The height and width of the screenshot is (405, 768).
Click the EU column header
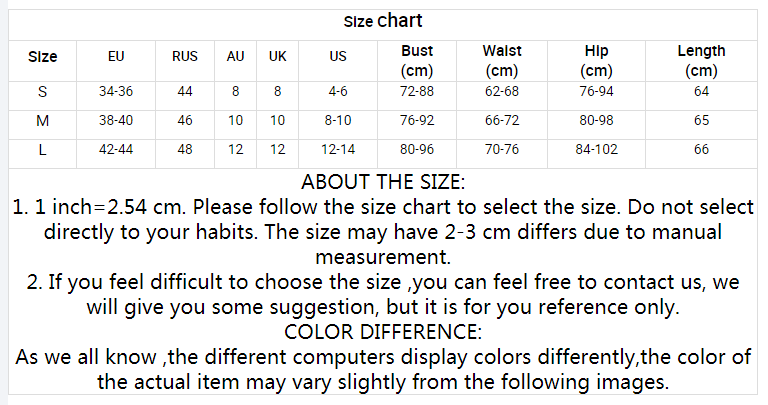tap(116, 56)
